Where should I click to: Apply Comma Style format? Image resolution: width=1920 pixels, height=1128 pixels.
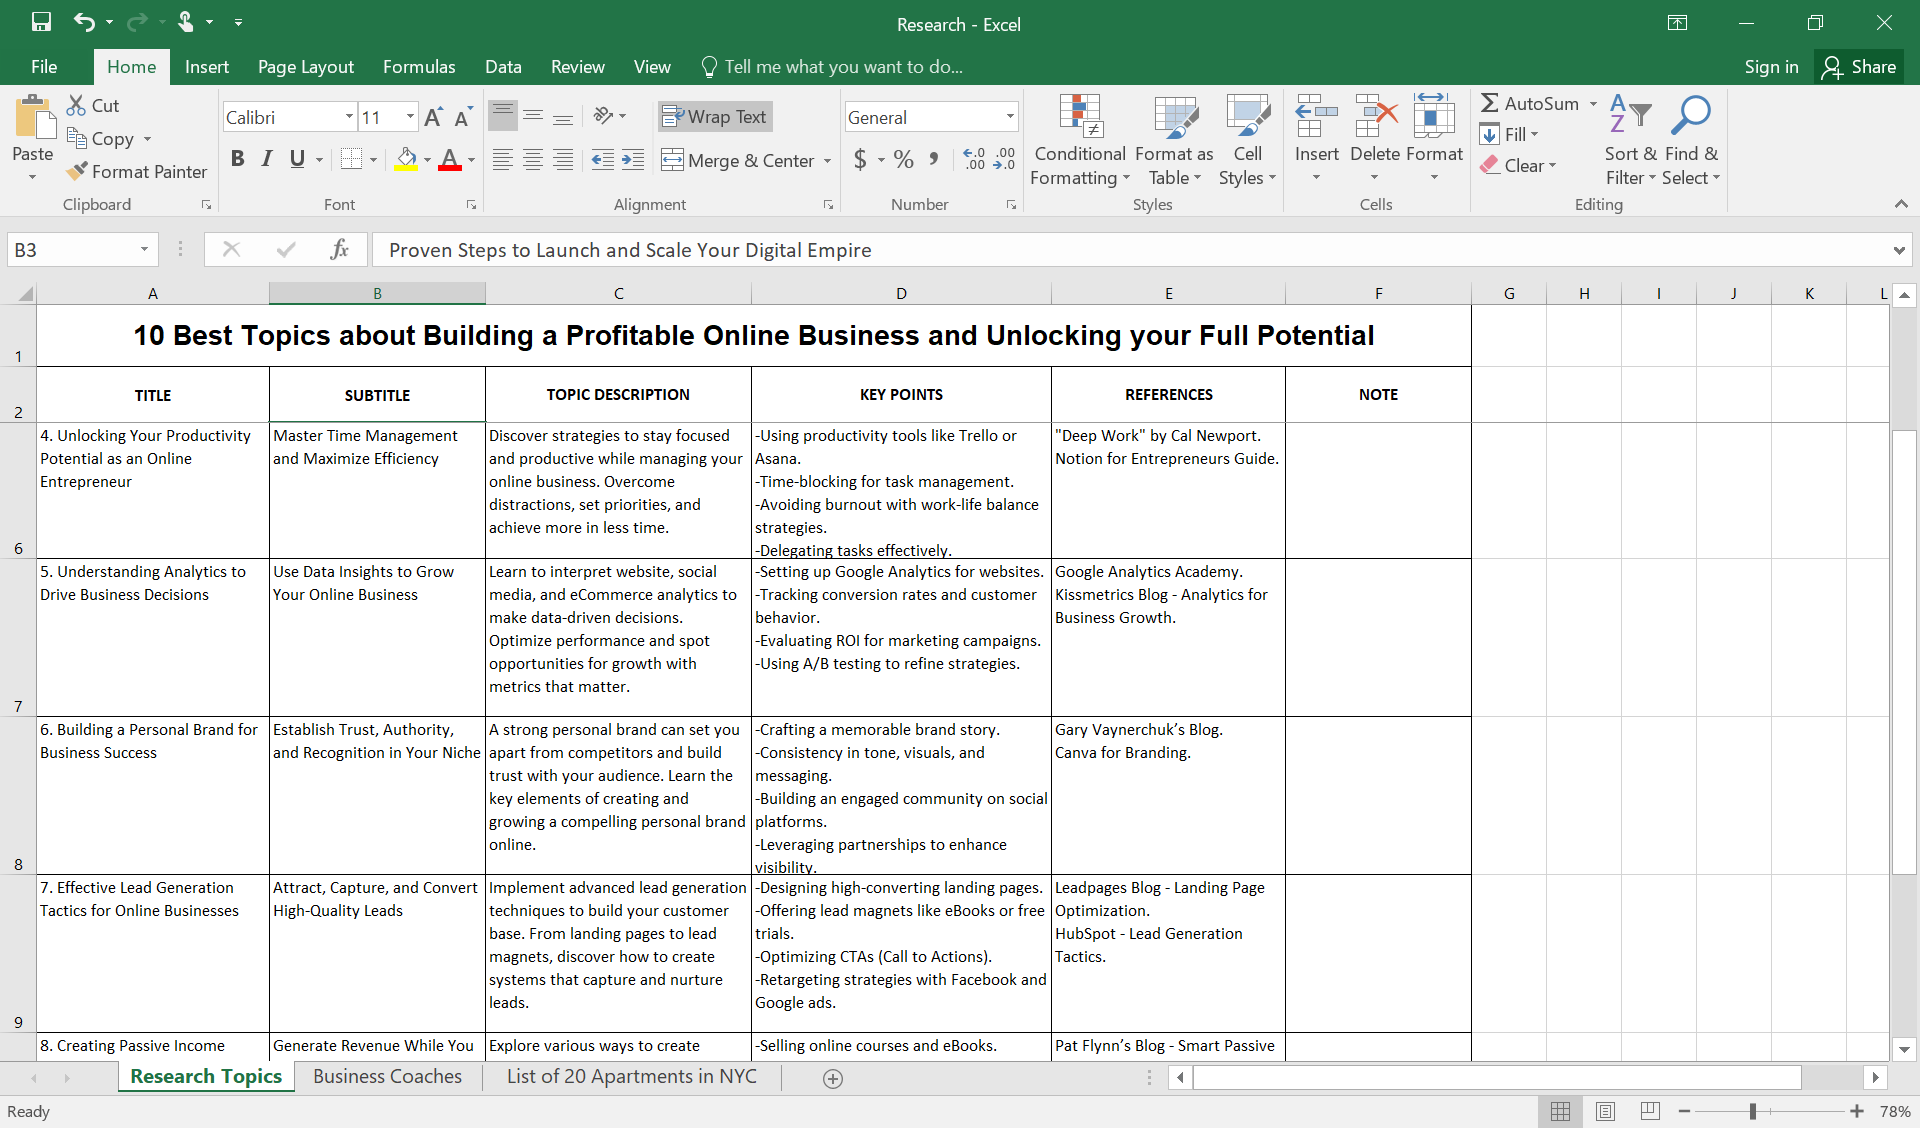(934, 160)
